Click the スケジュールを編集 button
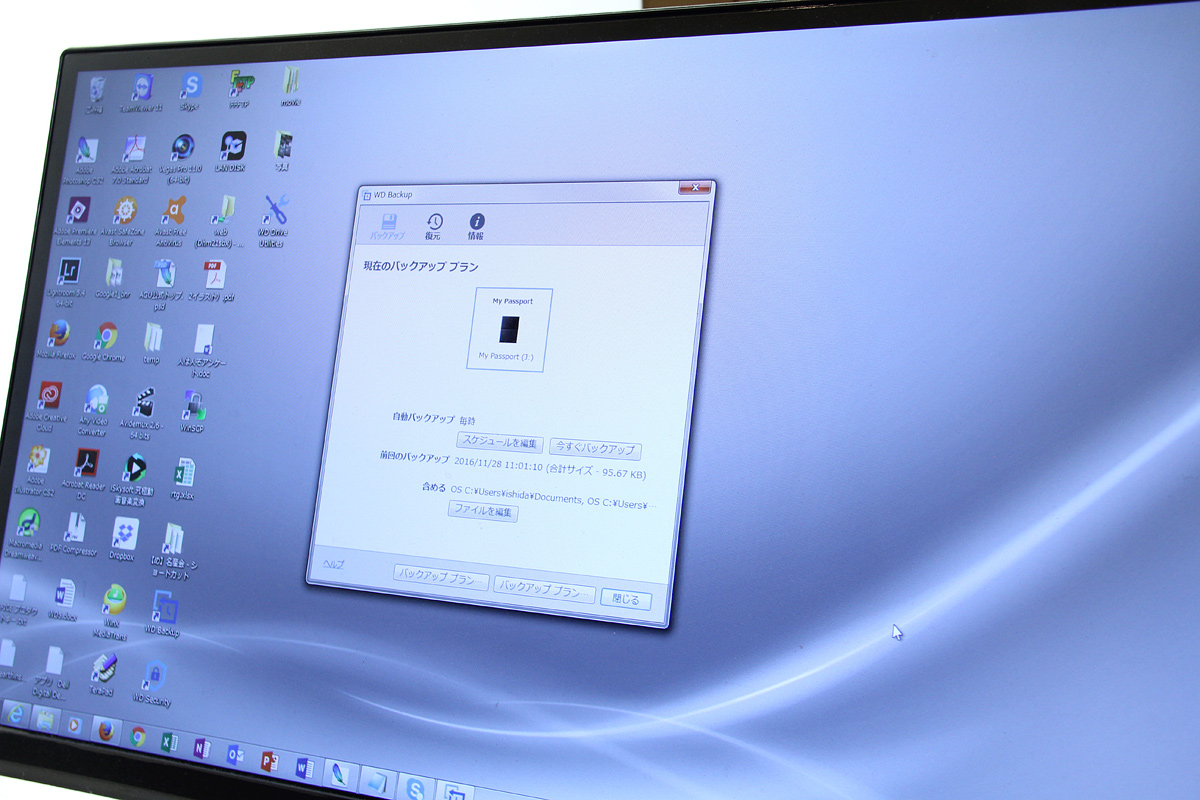Screen dimensions: 1200x800 [x=501, y=442]
